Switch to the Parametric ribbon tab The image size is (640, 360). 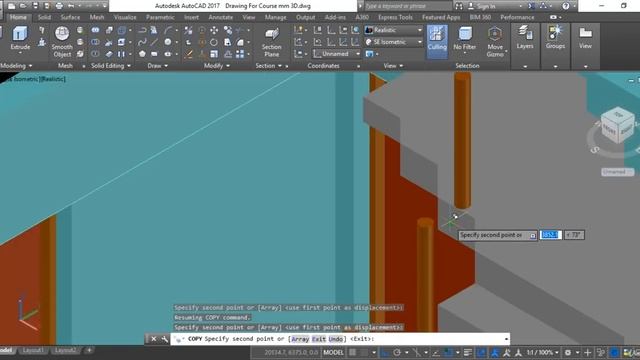(160, 17)
